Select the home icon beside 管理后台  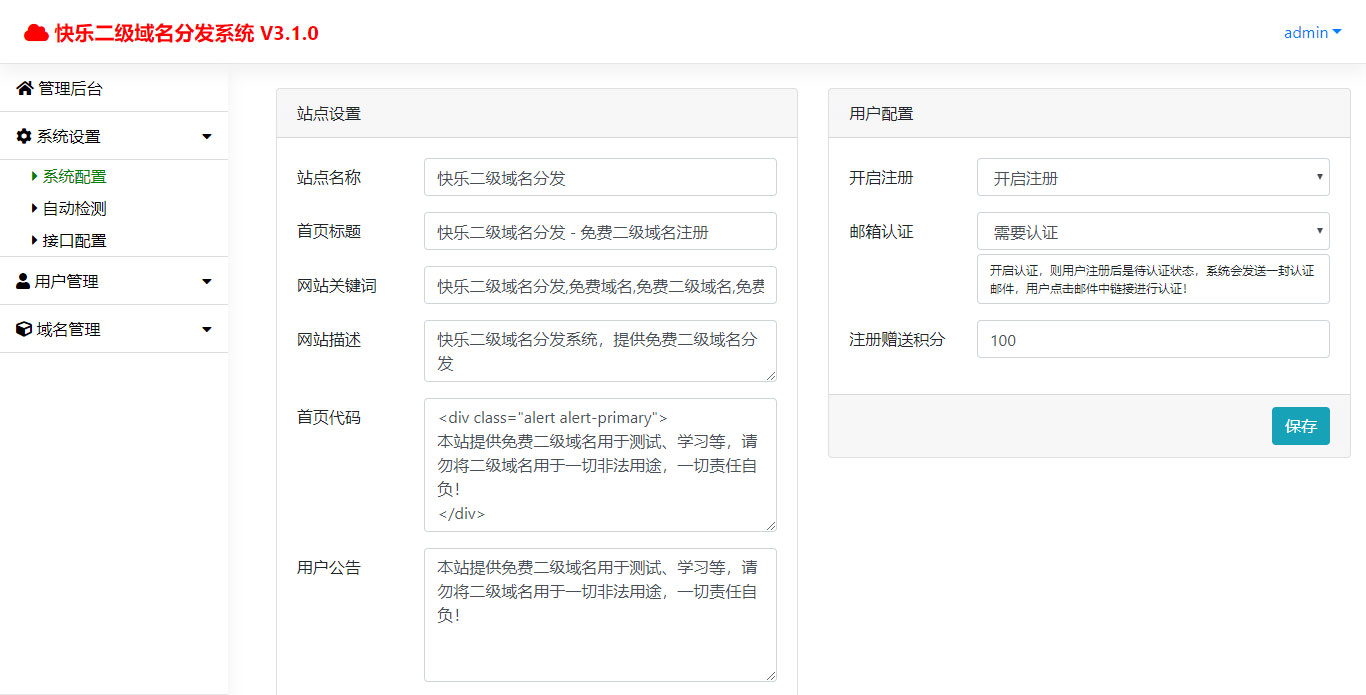(x=23, y=88)
